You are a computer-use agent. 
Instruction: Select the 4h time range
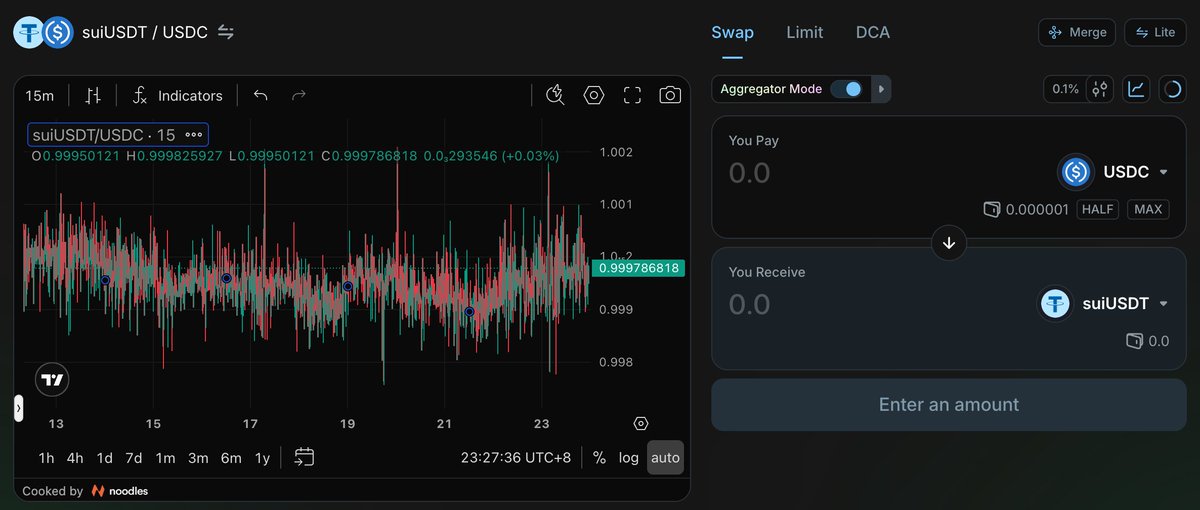coord(75,458)
